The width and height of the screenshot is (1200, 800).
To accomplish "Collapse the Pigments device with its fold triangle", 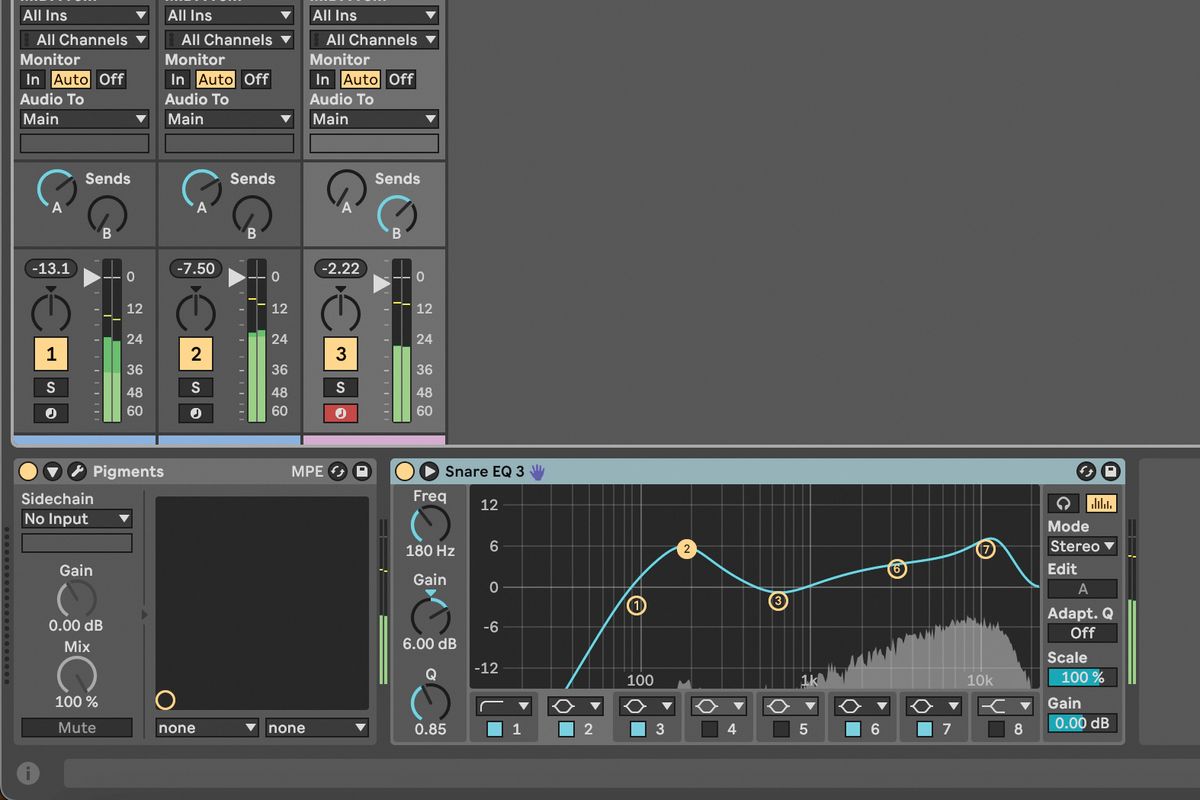I will (x=53, y=471).
